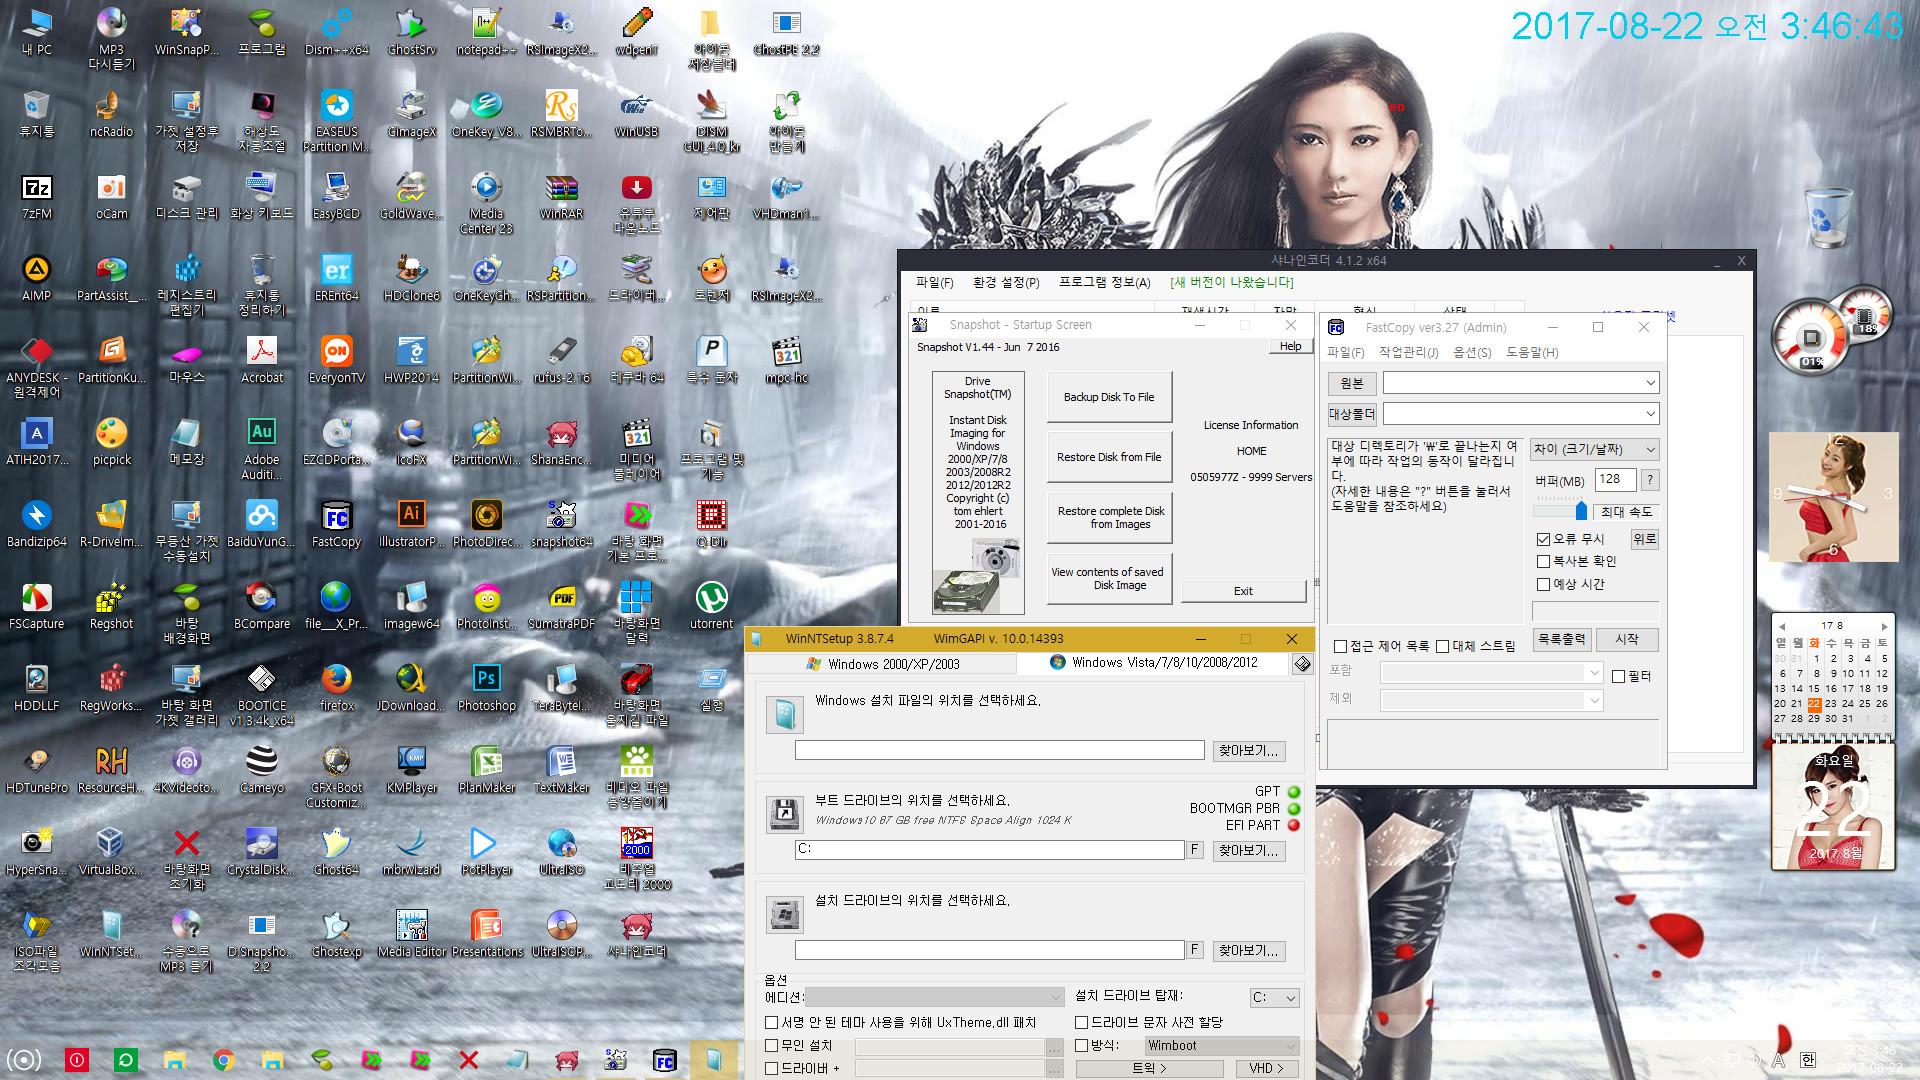Enable the 필터 checkbox in FastCopy
Image resolution: width=1920 pixels, height=1080 pixels.
[x=1618, y=676]
